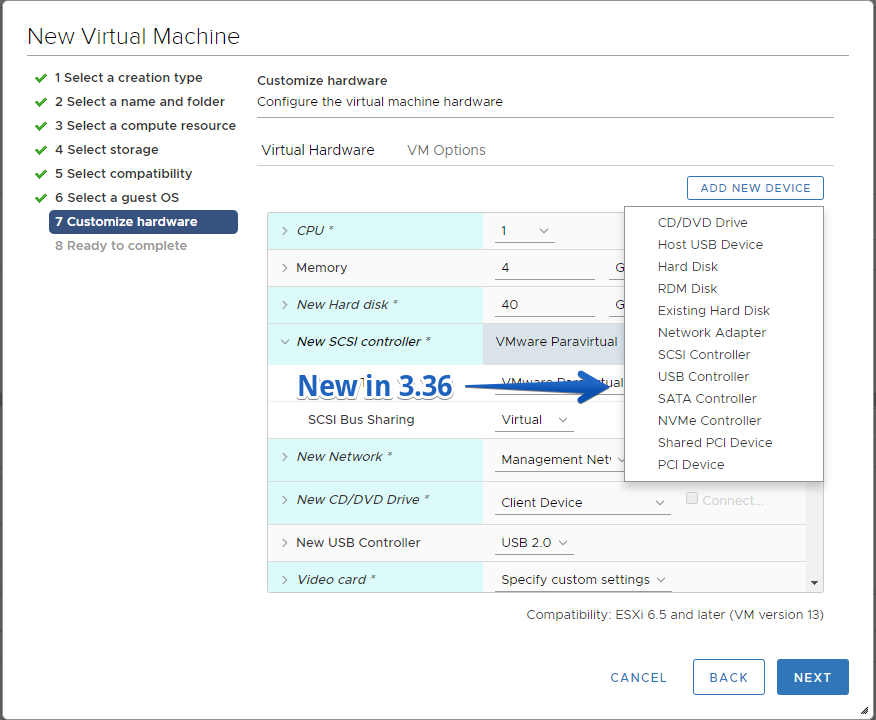Expand the New Network row chevron
The height and width of the screenshot is (720, 876).
284,456
